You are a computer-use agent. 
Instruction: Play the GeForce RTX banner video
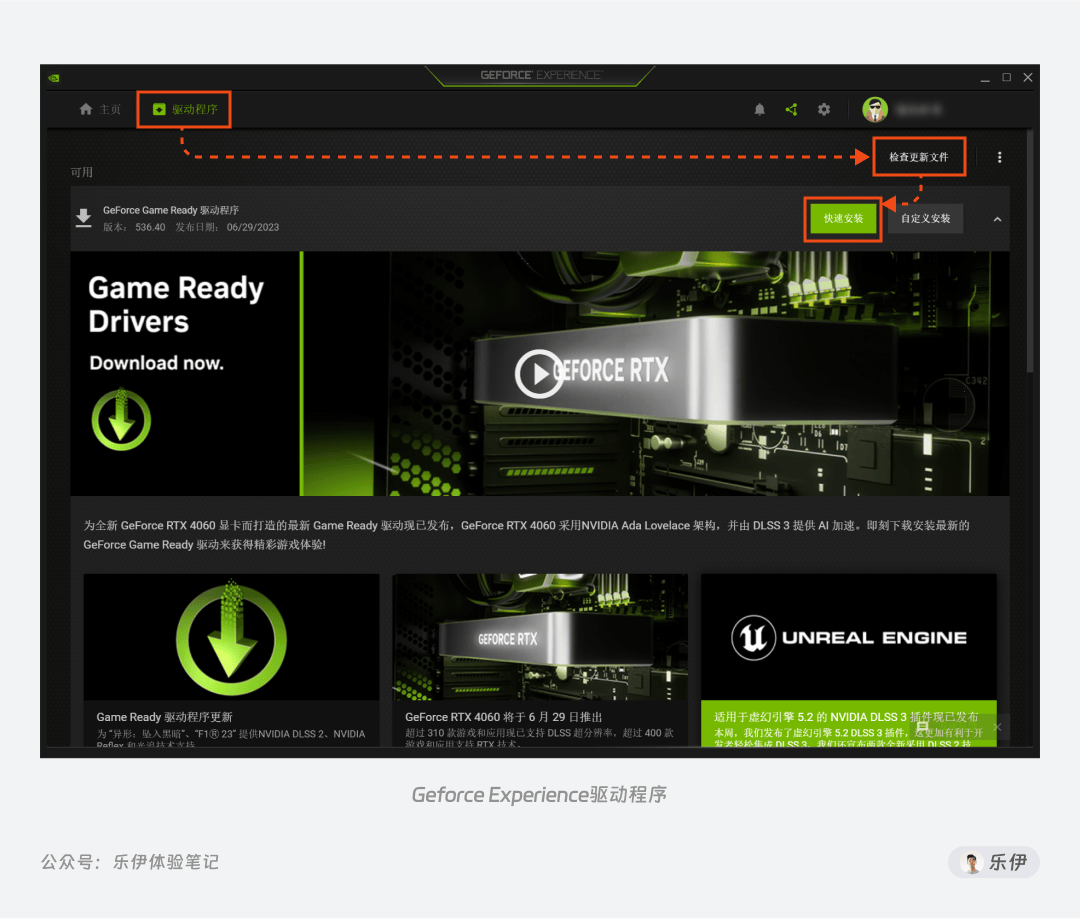coord(539,373)
